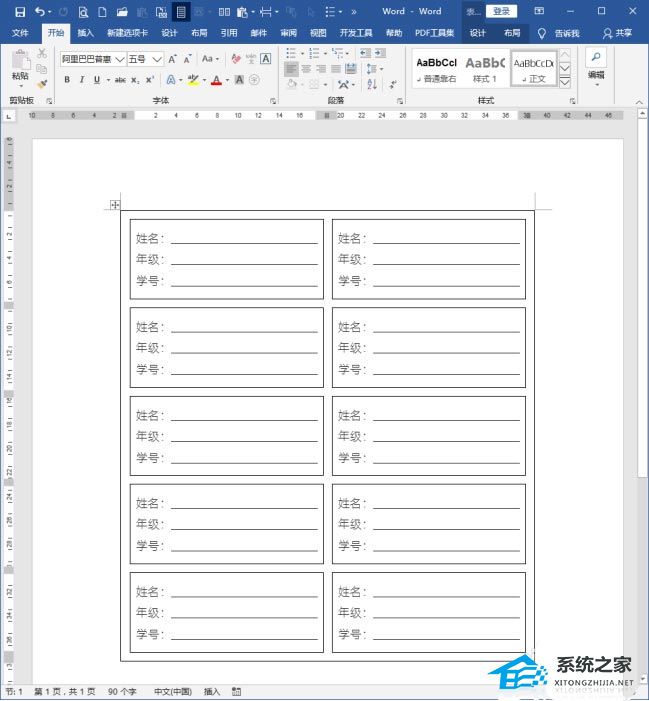Expand the styles gallery more arrow
Viewport: 649px width, 701px height.
click(565, 82)
